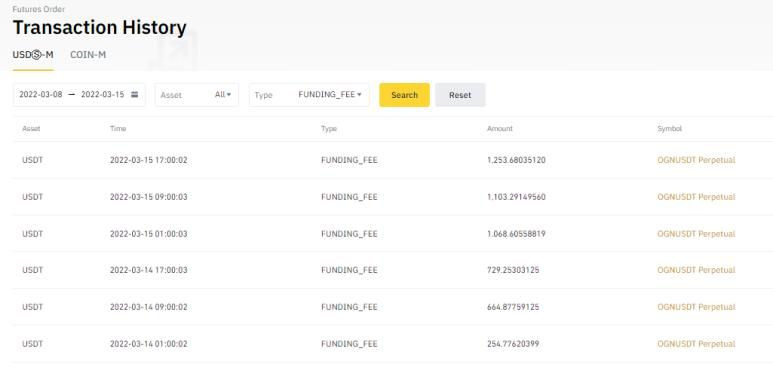
Task: Select amount 254.77620399
Action: click(x=513, y=343)
